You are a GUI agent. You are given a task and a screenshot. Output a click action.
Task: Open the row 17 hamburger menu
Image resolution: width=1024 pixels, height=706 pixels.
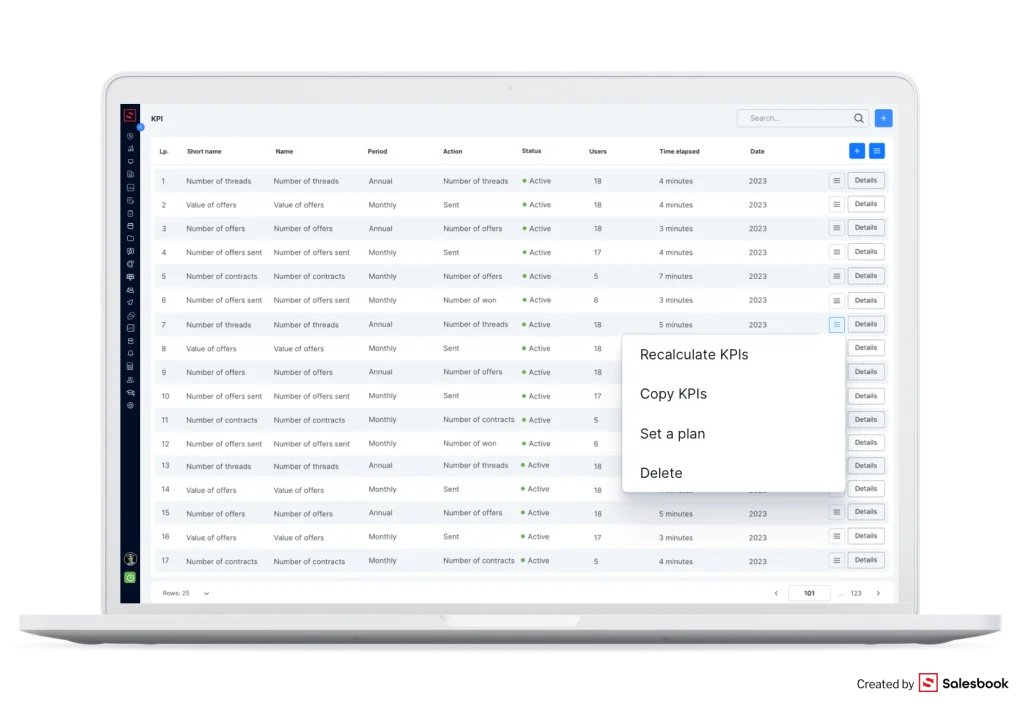(837, 560)
